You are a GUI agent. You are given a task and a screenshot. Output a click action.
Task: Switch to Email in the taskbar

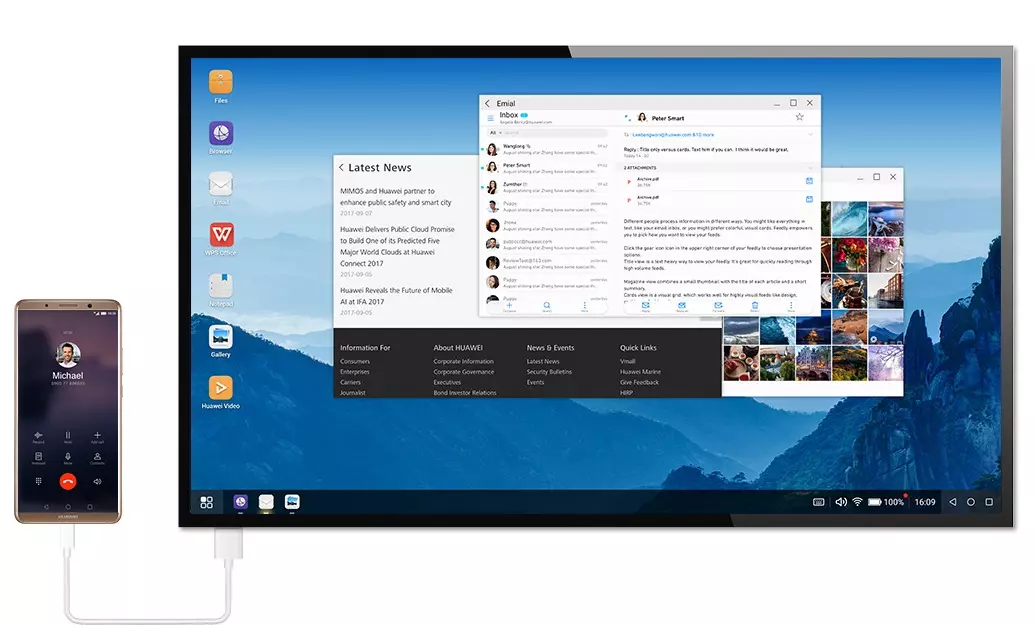click(x=266, y=502)
